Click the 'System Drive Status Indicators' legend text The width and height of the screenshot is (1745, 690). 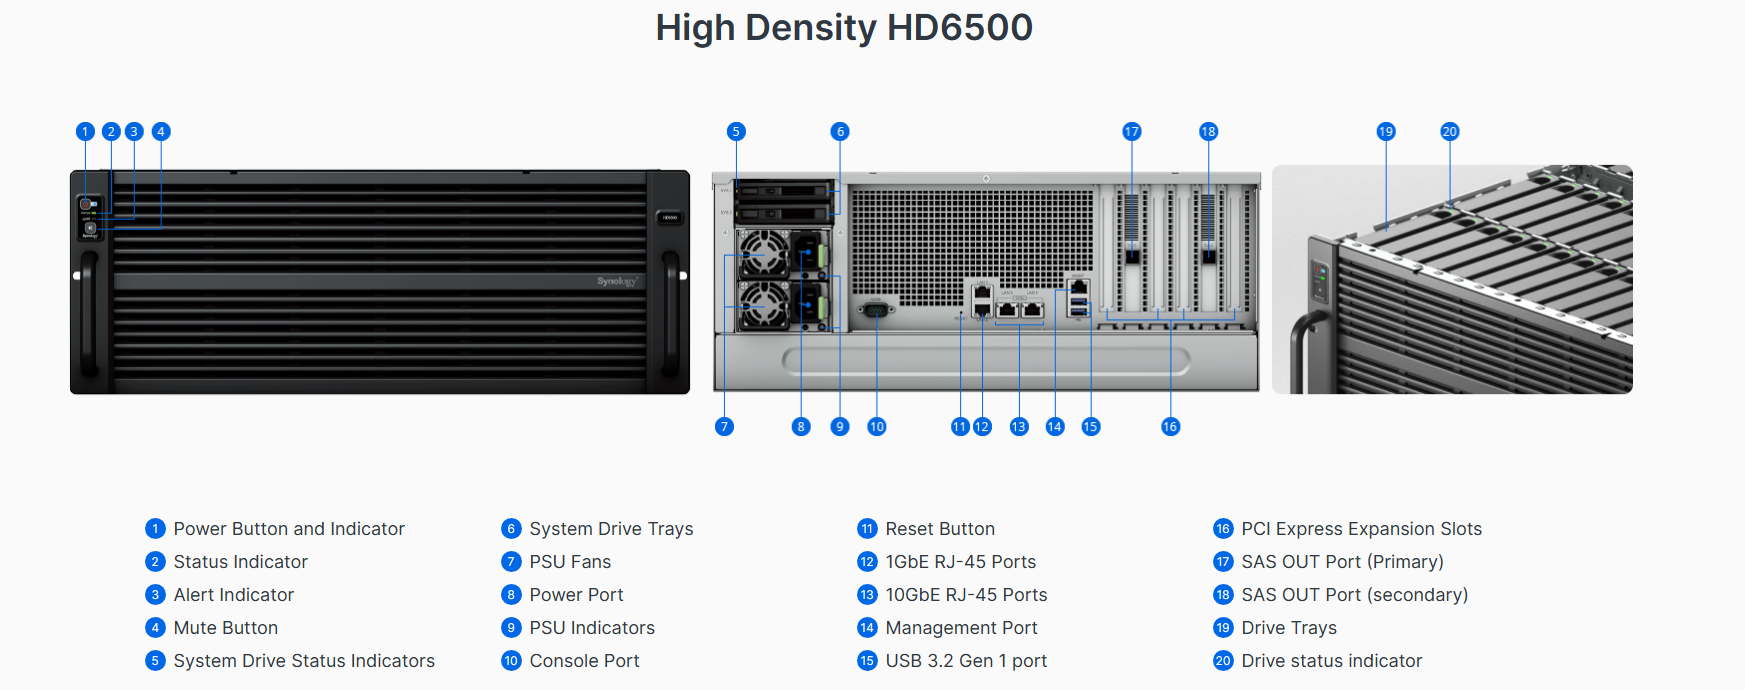coord(304,661)
